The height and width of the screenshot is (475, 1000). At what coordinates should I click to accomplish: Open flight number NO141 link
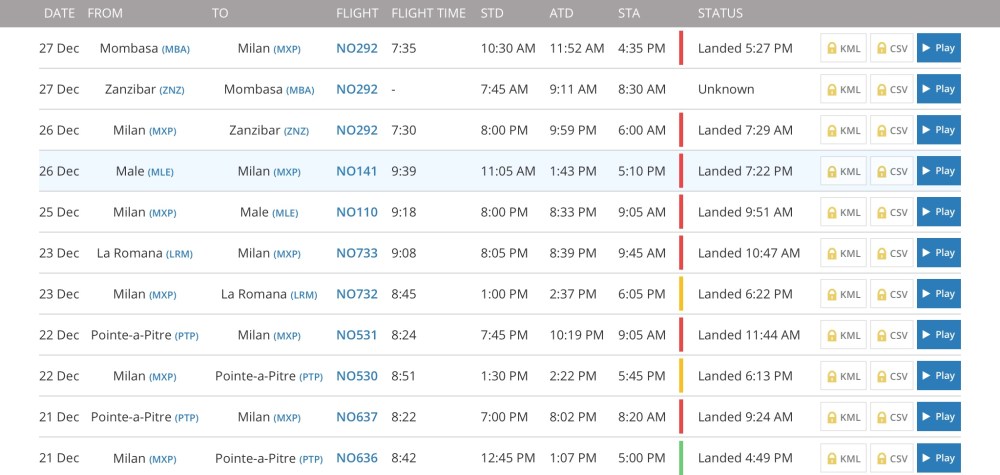pyautogui.click(x=357, y=171)
